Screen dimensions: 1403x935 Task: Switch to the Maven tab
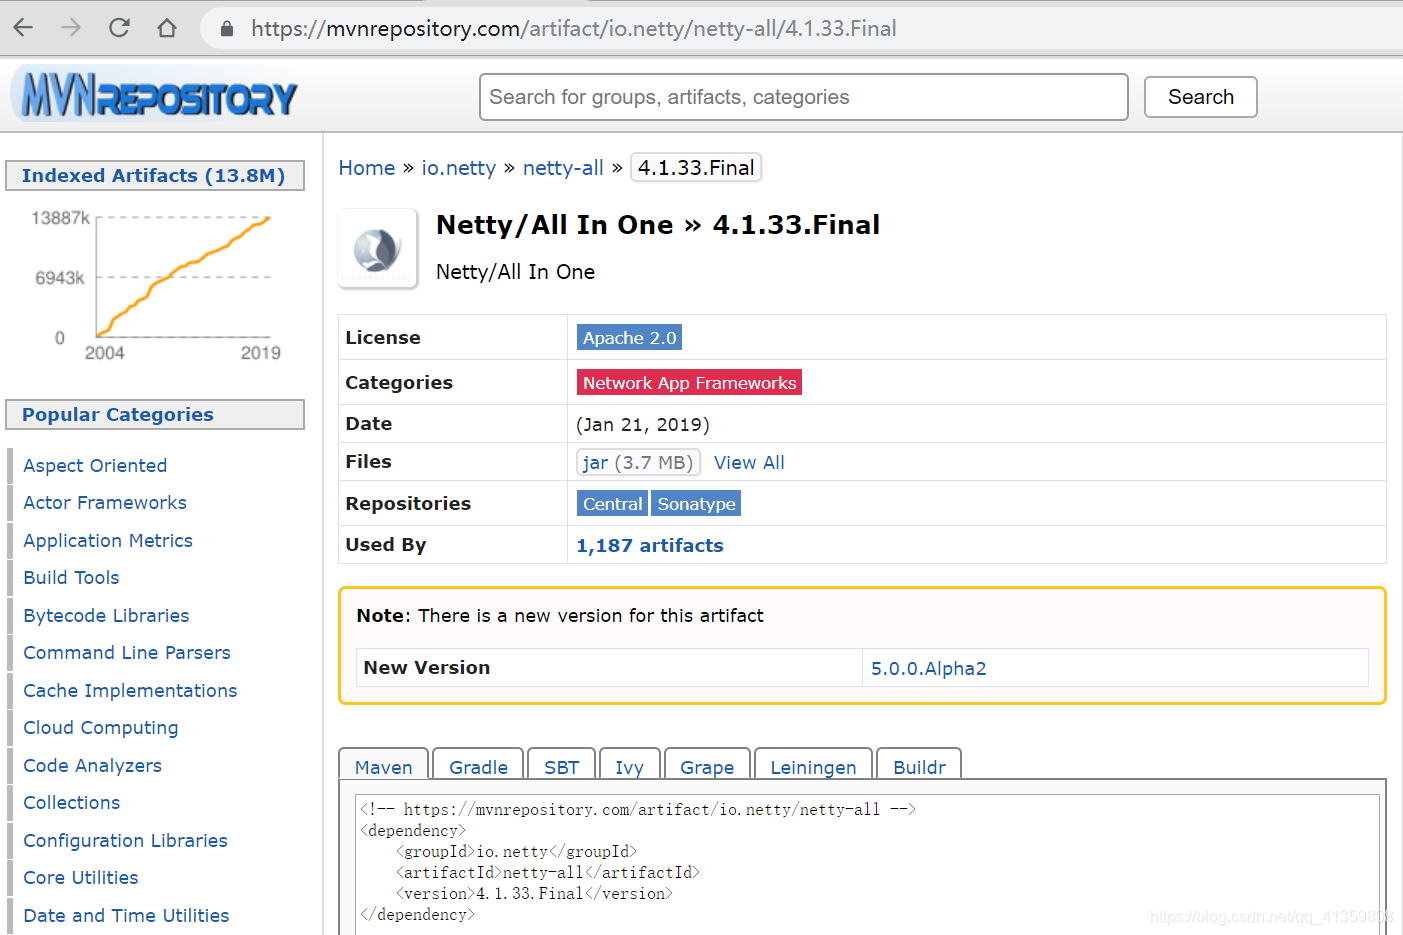384,766
